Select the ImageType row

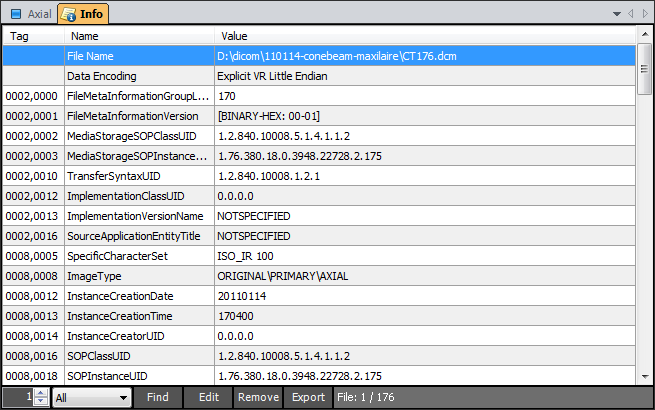pyautogui.click(x=319, y=276)
